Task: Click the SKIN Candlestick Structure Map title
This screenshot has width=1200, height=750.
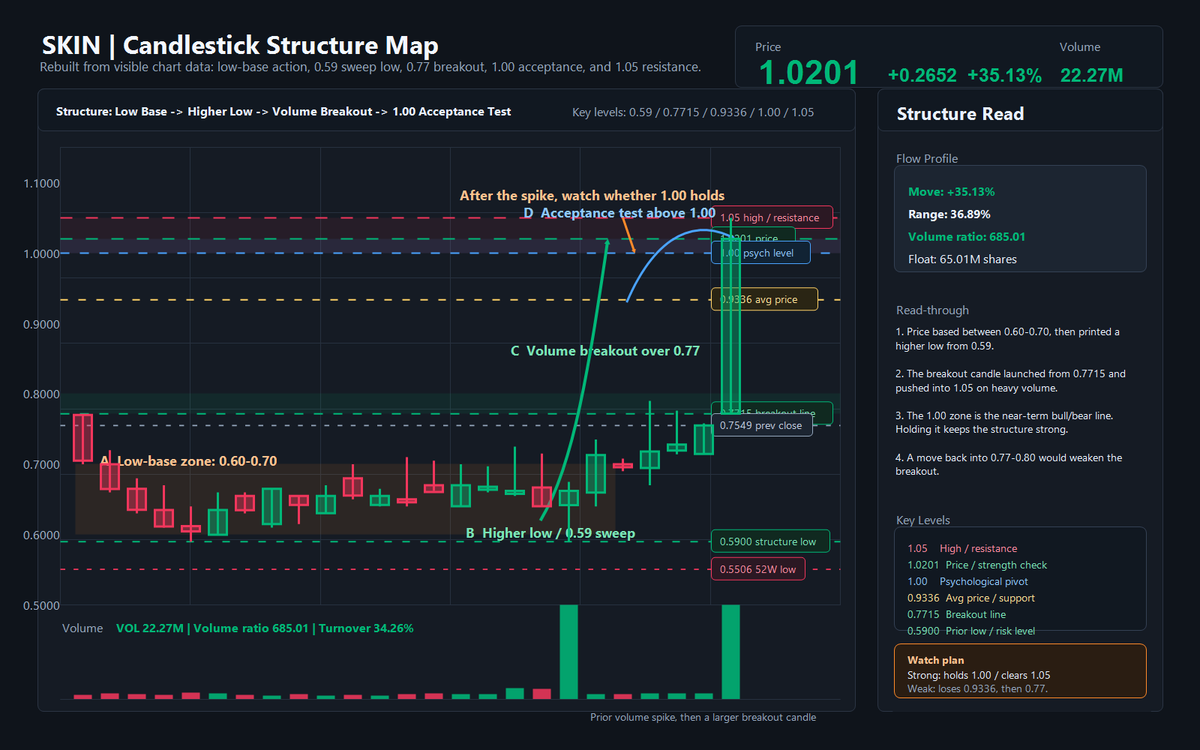Action: (x=240, y=46)
